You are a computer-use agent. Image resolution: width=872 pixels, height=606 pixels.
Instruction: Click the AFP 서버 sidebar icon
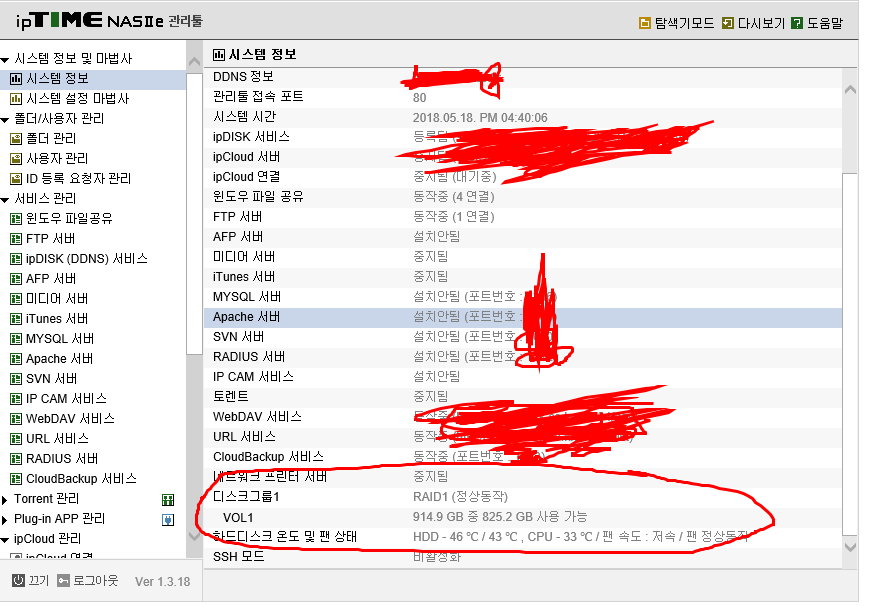16,279
